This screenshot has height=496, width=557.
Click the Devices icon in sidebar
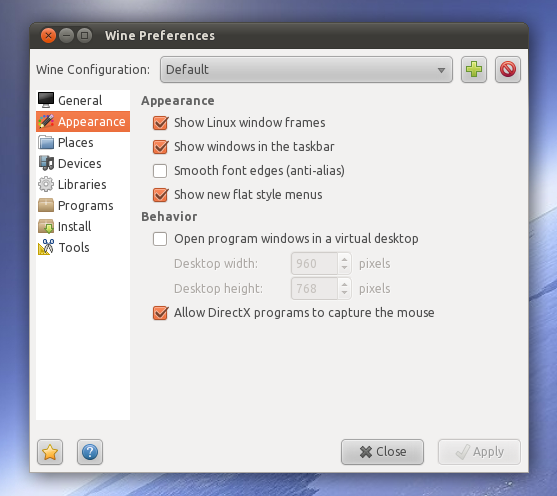click(x=46, y=163)
